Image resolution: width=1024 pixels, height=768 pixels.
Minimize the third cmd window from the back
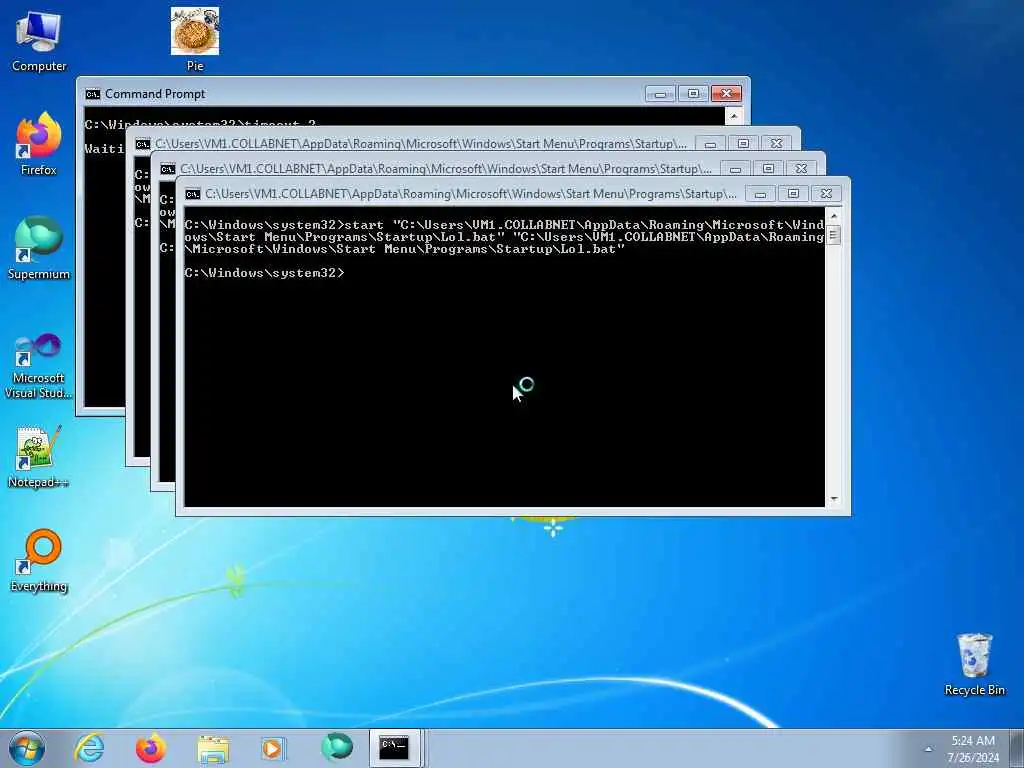tap(735, 168)
